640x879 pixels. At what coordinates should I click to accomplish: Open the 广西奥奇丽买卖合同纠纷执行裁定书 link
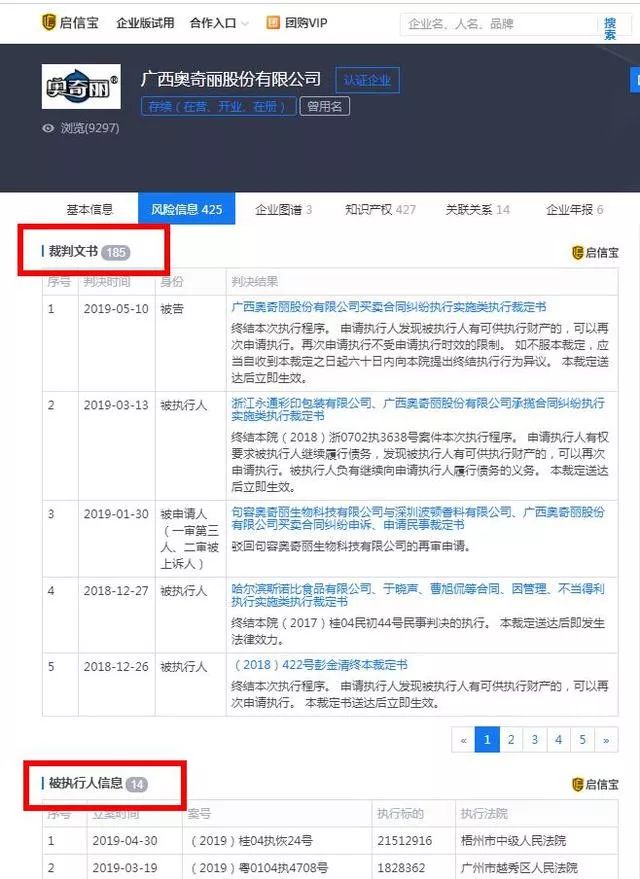pos(388,307)
